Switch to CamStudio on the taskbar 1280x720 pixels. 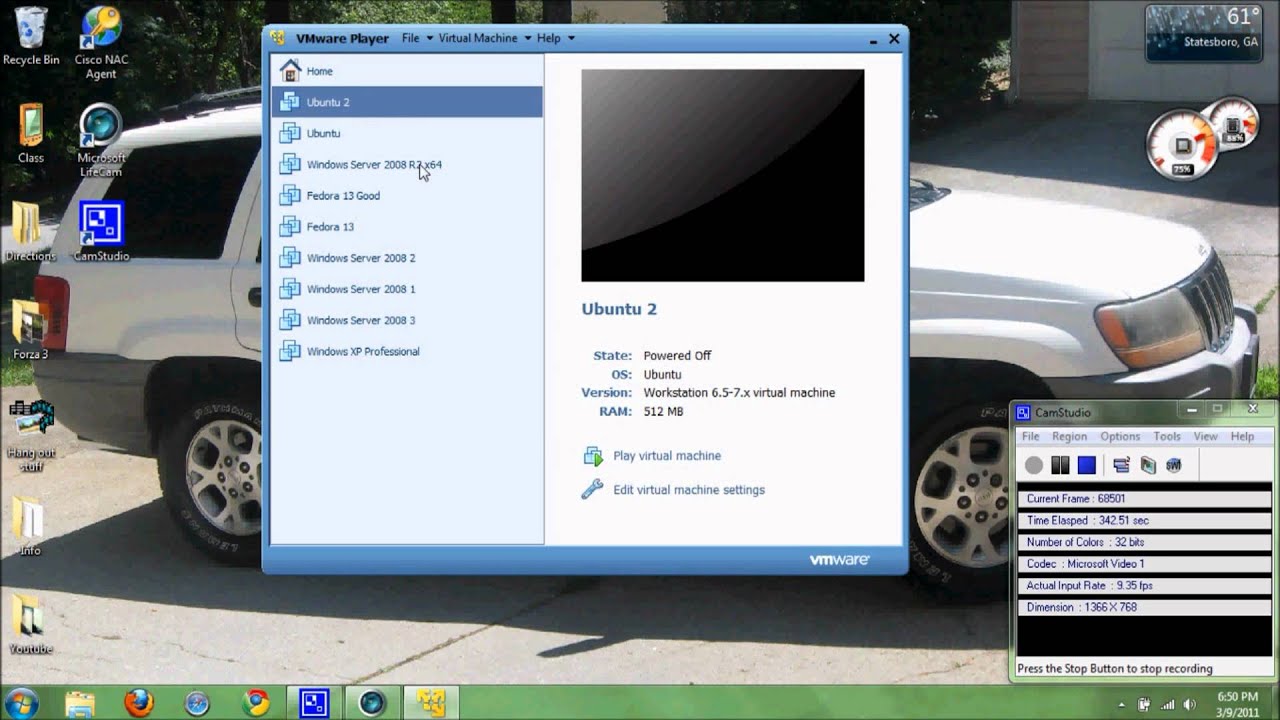tap(314, 703)
